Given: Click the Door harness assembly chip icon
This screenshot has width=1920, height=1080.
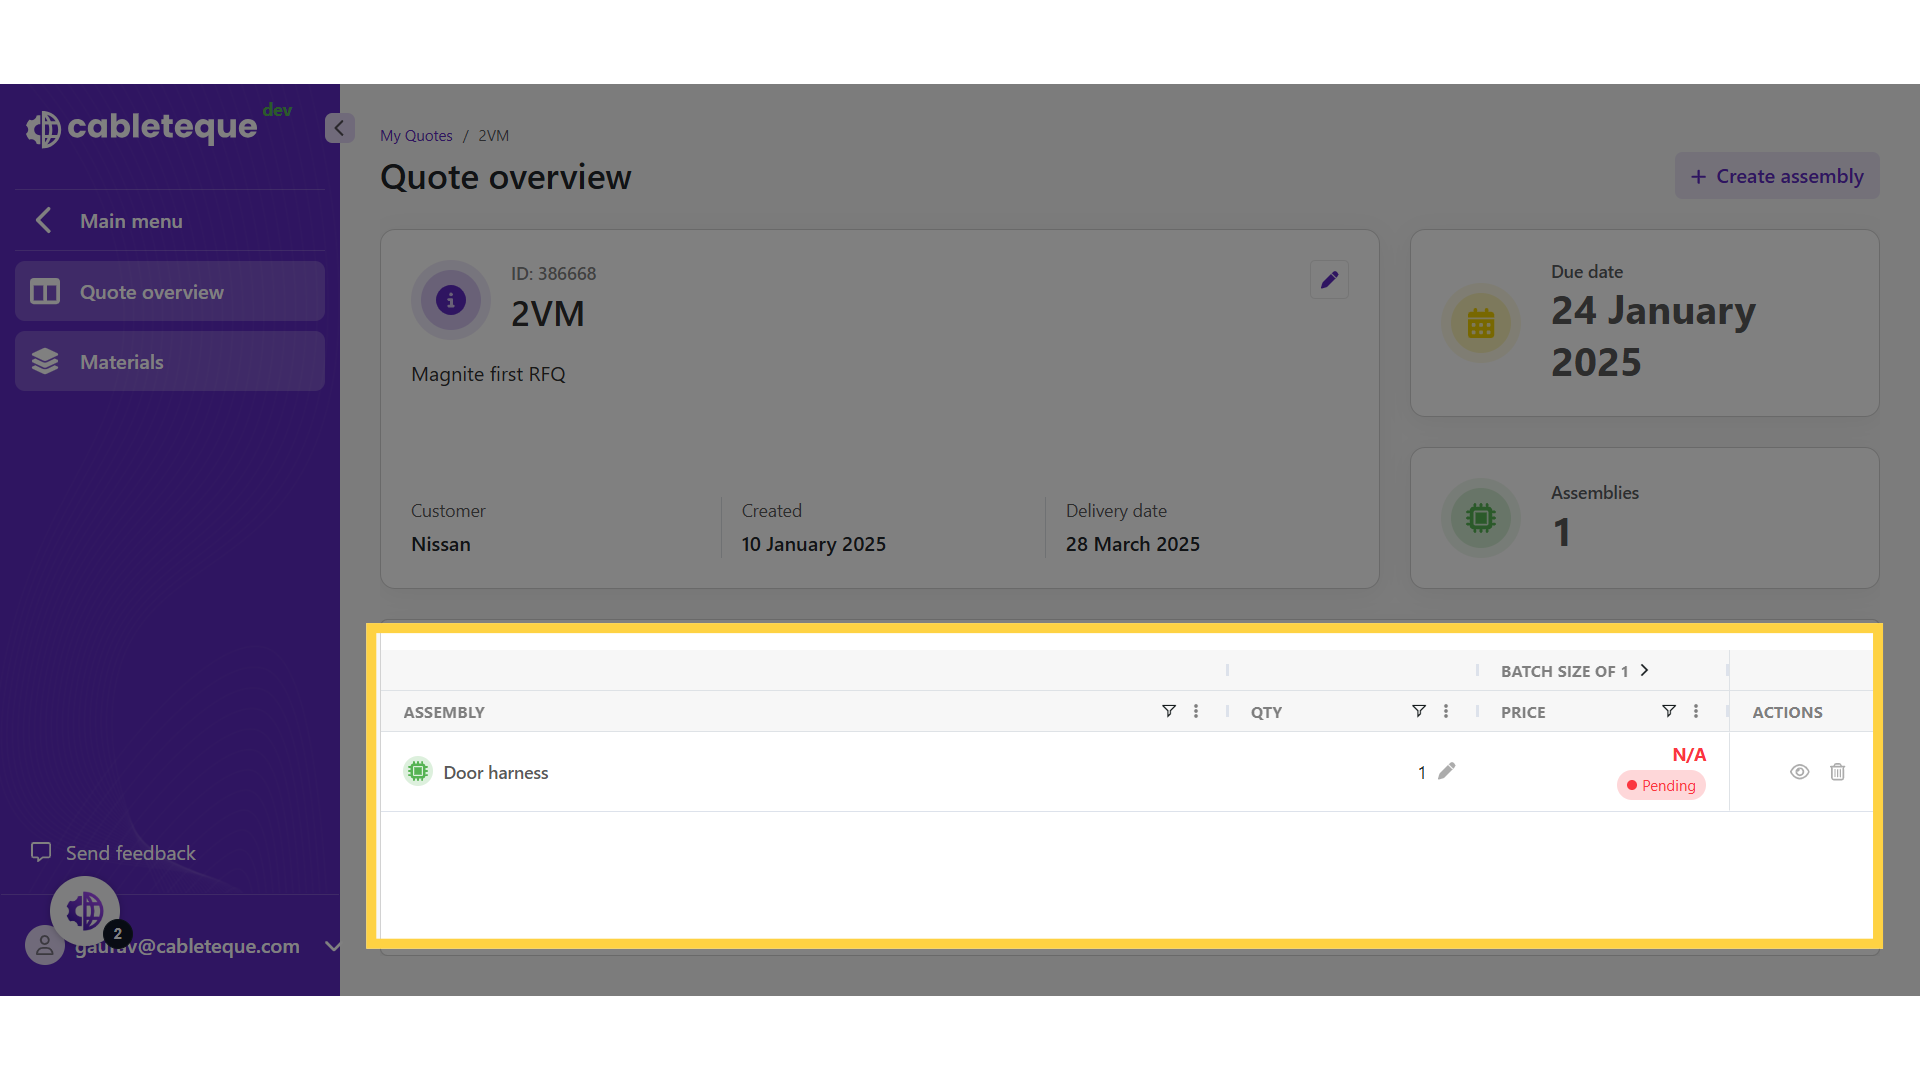Looking at the screenshot, I should pyautogui.click(x=417, y=771).
